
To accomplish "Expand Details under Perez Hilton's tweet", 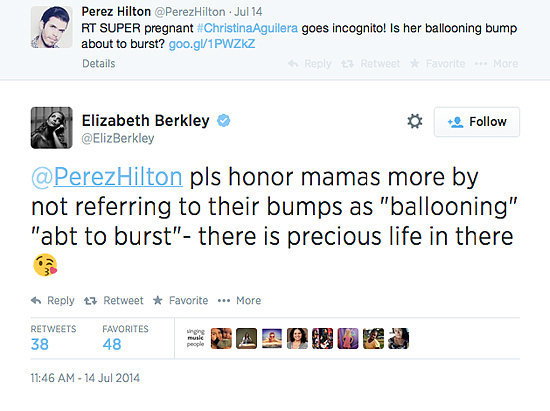I will 99,63.
